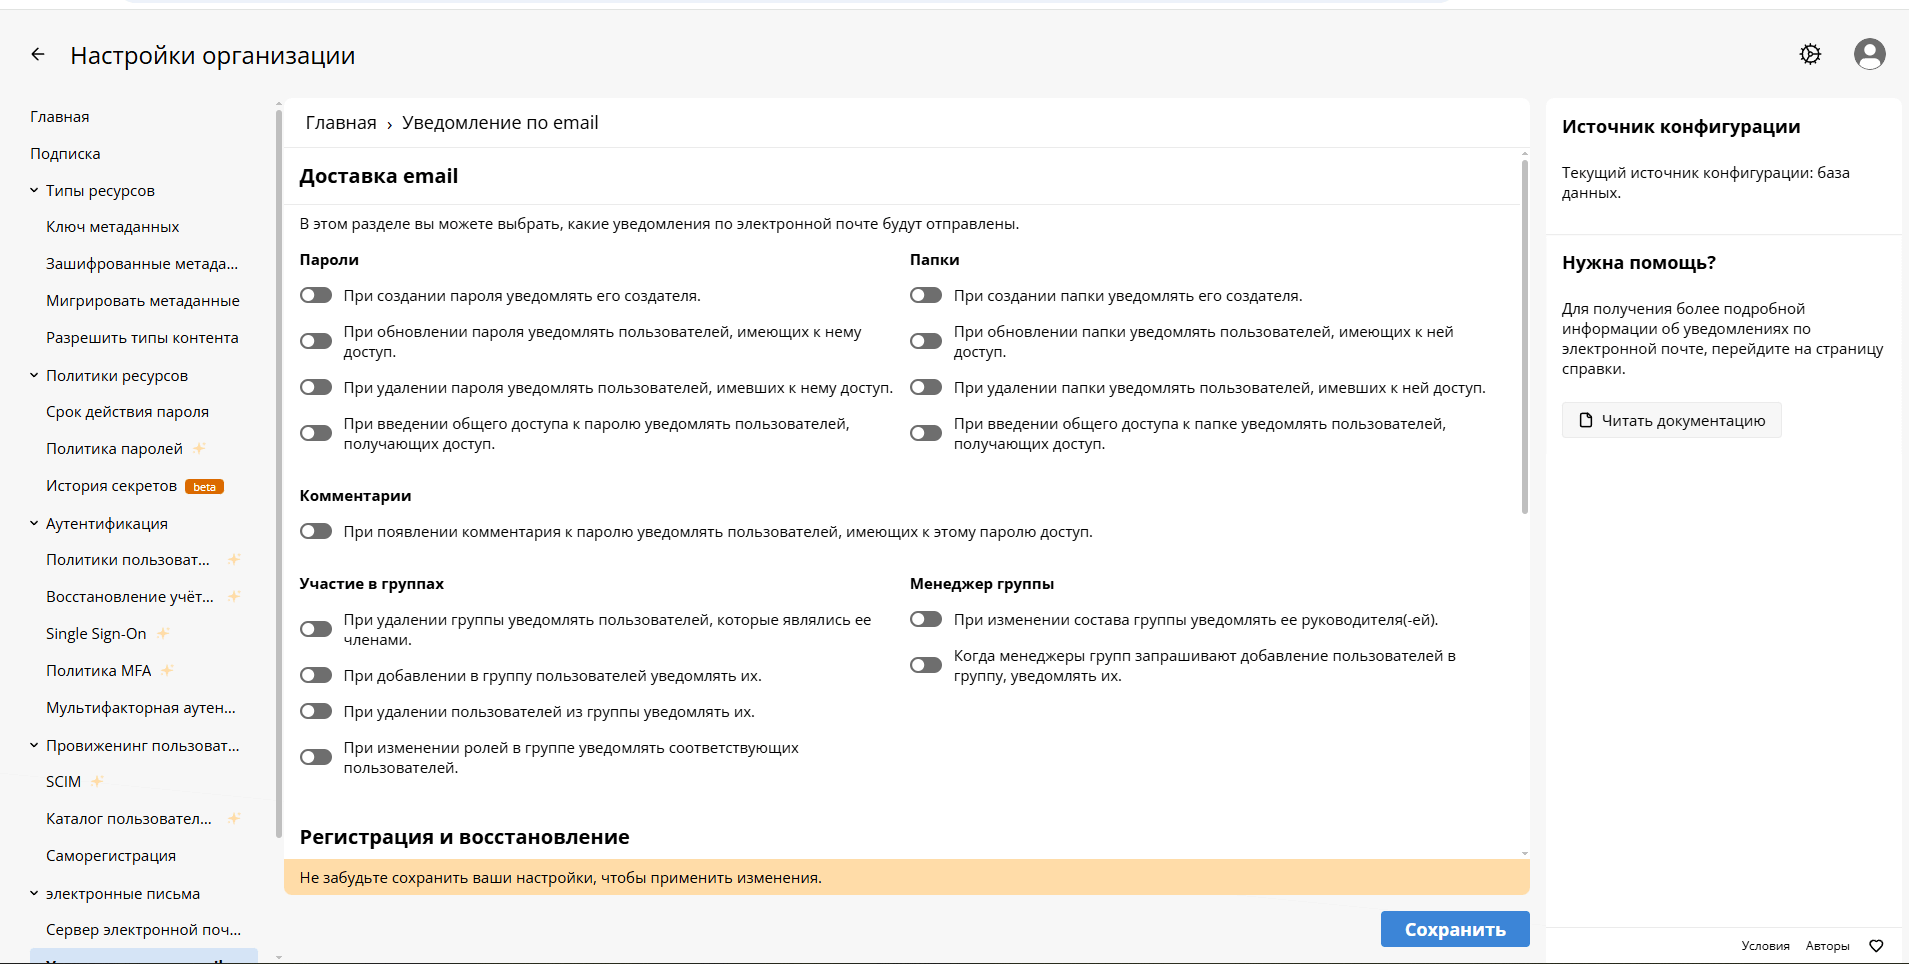1909x964 pixels.
Task: Toggle notify manager on group membership change
Action: click(x=926, y=620)
